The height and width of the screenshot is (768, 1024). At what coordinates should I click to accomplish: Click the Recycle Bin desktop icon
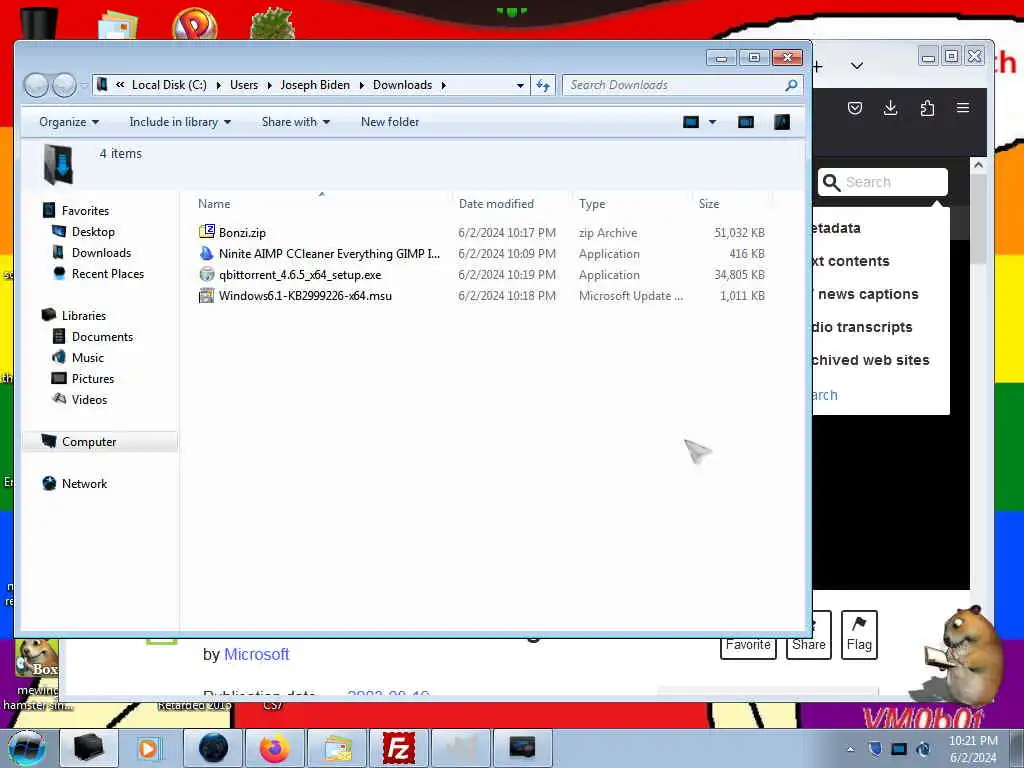(x=39, y=23)
